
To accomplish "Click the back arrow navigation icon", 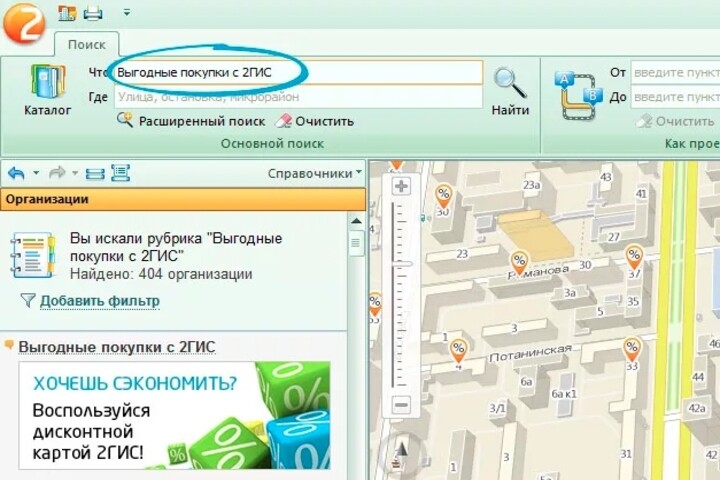I will point(16,173).
